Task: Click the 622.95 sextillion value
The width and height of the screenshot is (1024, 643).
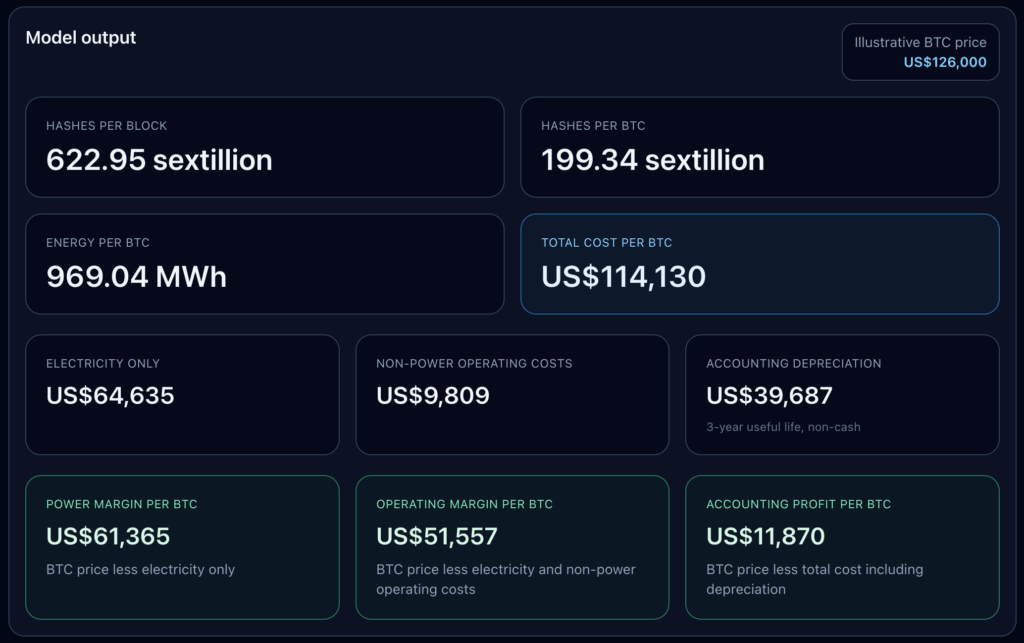Action: click(x=160, y=159)
